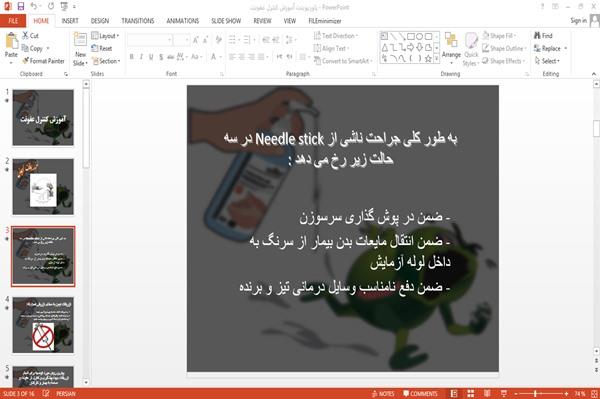Open the Section dropdown

pyautogui.click(x=106, y=61)
